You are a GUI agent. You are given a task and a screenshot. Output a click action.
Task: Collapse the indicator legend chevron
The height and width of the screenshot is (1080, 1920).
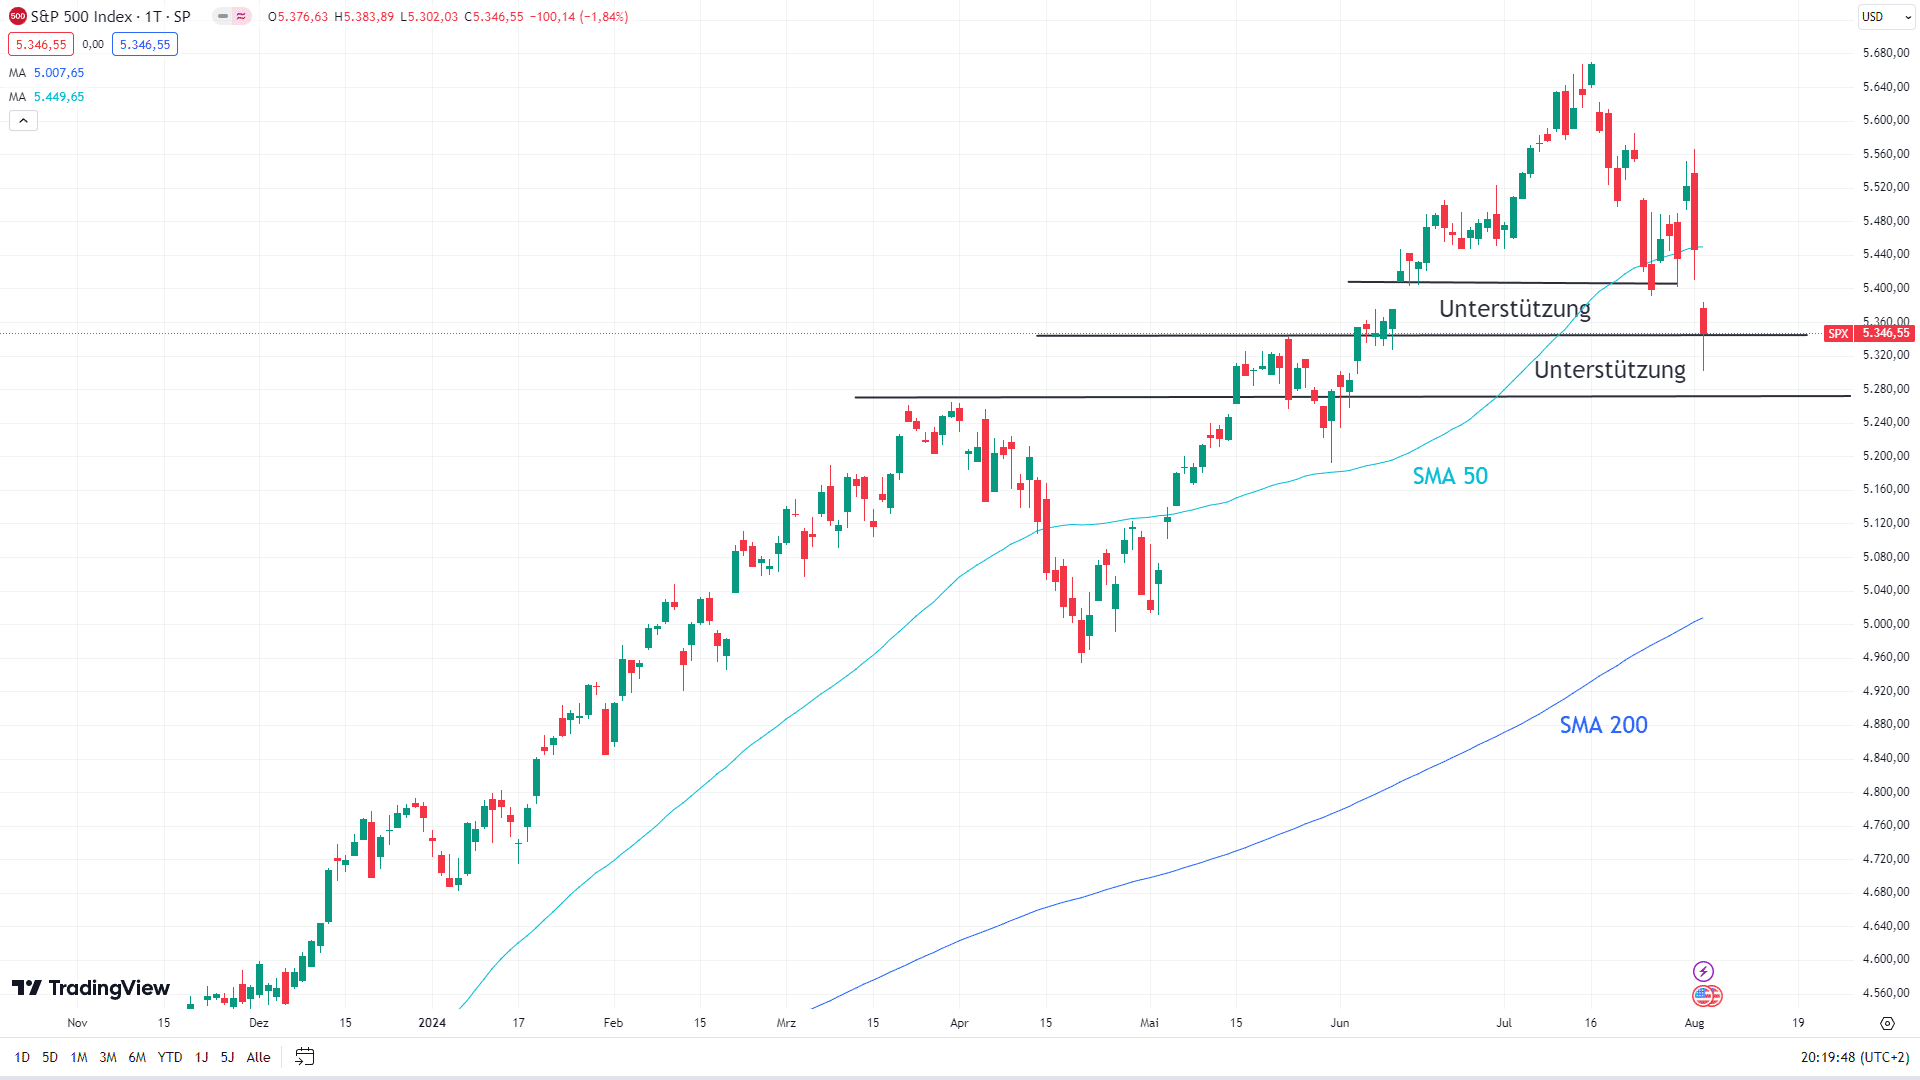23,120
